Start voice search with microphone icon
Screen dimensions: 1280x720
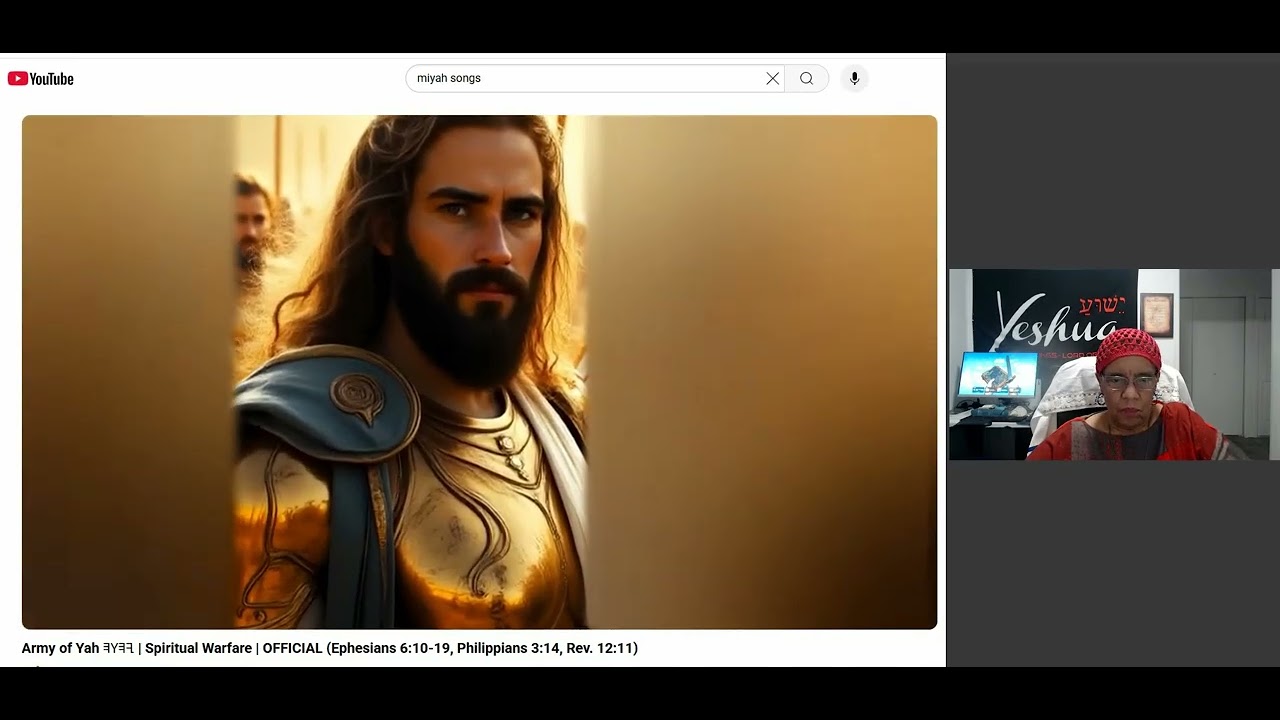click(x=854, y=78)
